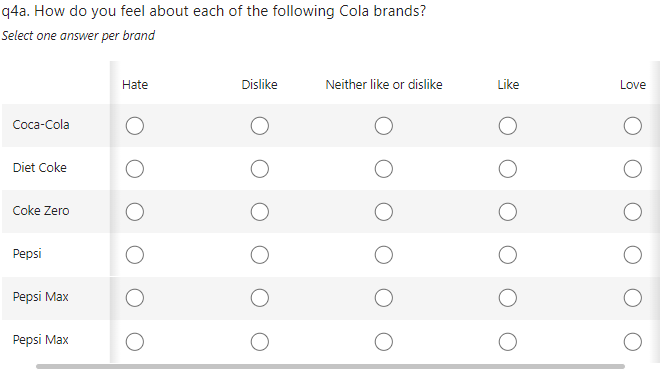Choose Hate for Coke Zero

pos(135,212)
